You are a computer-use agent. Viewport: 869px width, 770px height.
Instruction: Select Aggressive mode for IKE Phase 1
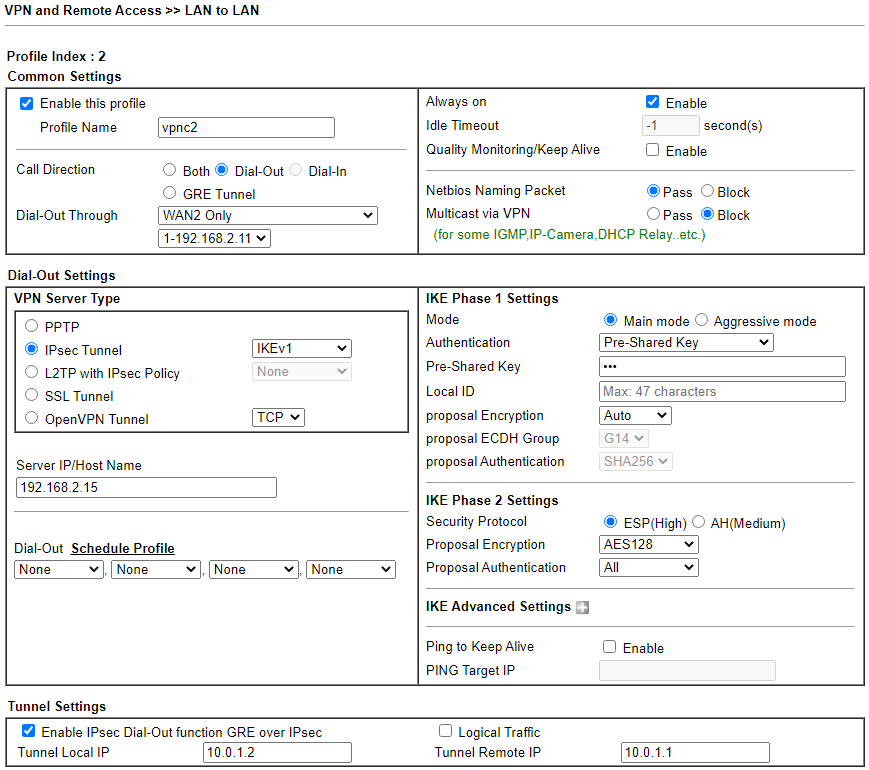coord(701,320)
